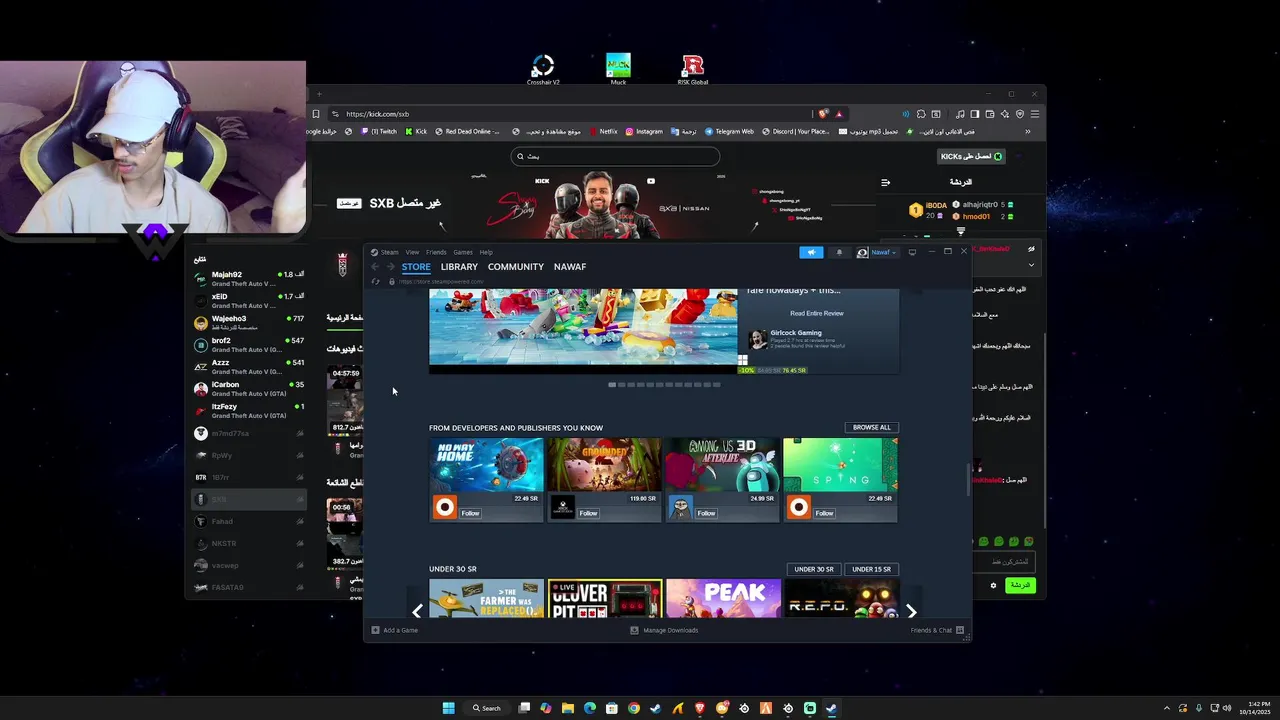Open a new browser tab with plus
Screen dimensions: 1280x720
pyautogui.click(x=320, y=95)
